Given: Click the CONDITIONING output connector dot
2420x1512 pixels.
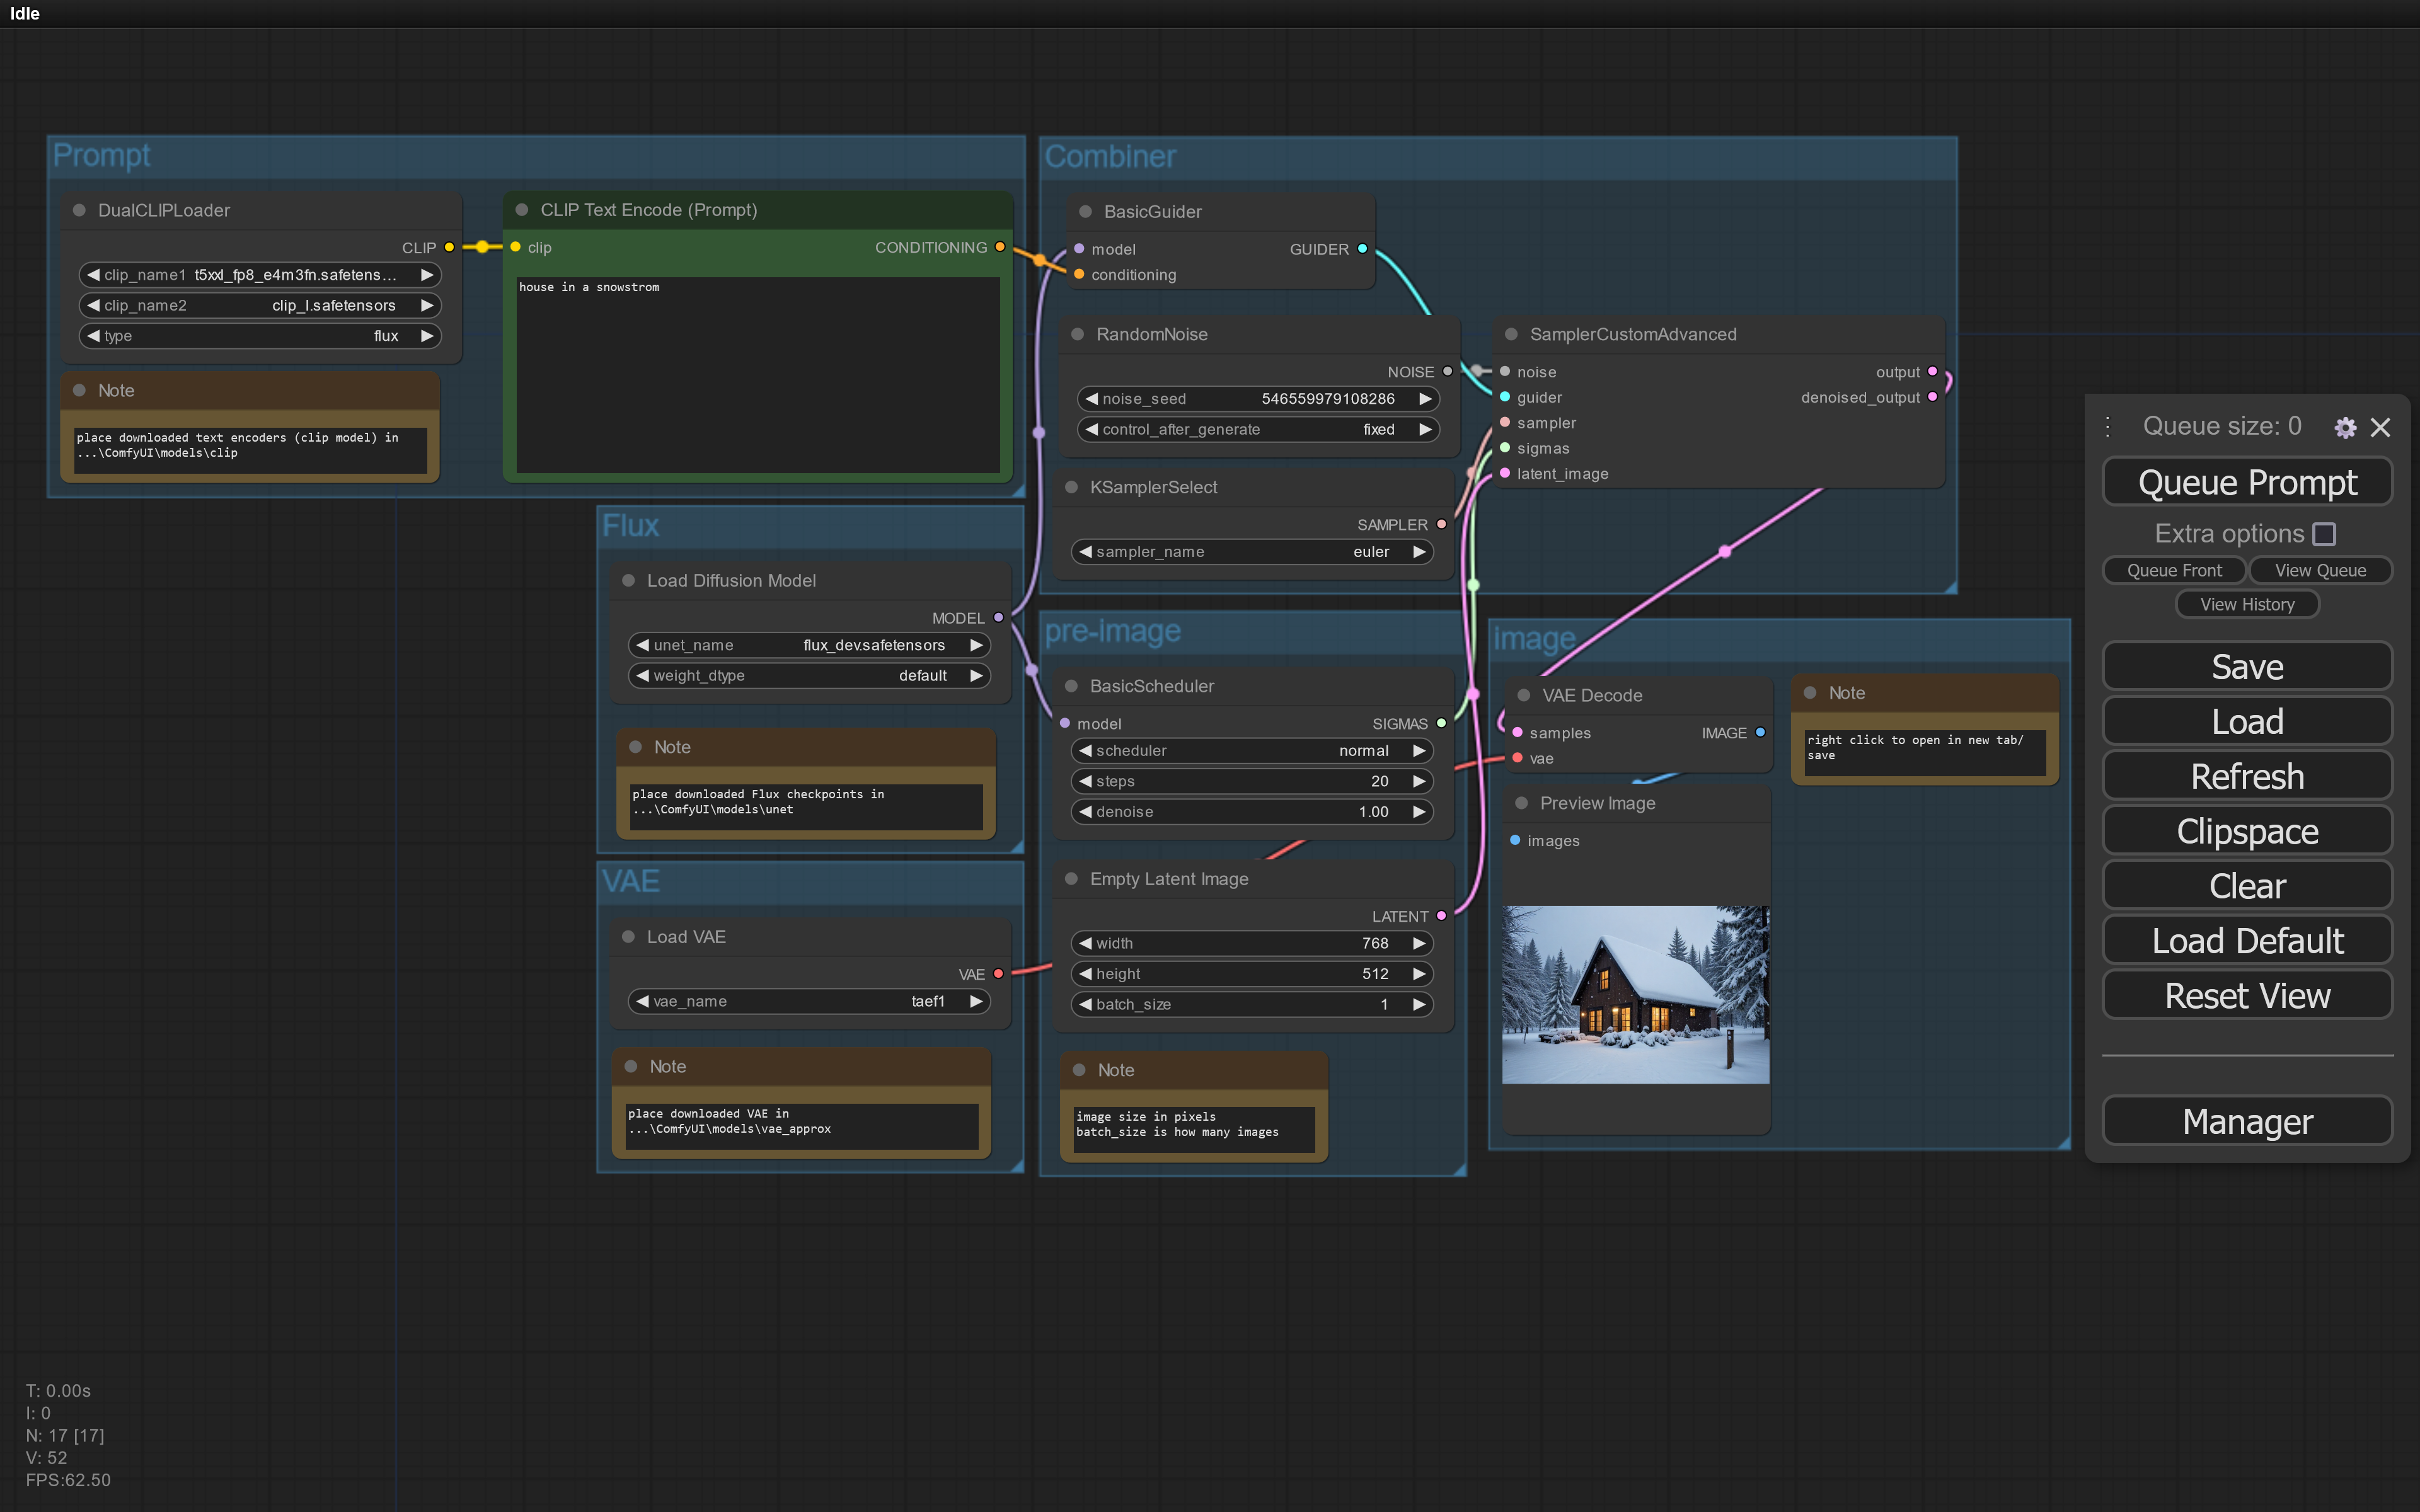Looking at the screenshot, I should [999, 247].
